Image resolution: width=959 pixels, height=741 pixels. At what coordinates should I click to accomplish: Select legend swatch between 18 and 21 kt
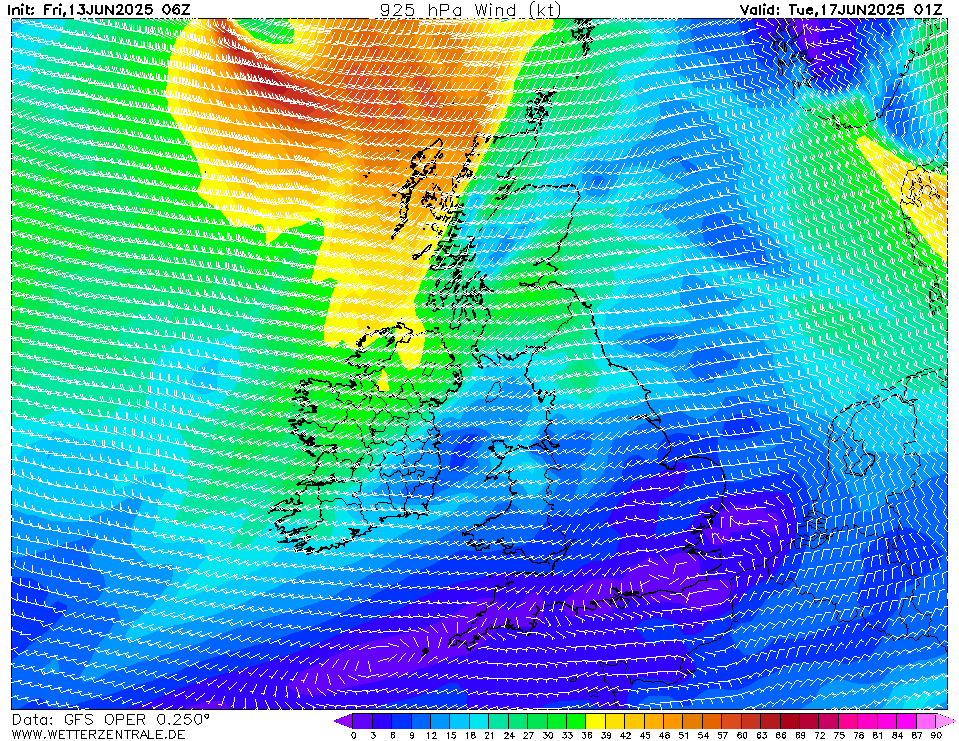(x=480, y=721)
